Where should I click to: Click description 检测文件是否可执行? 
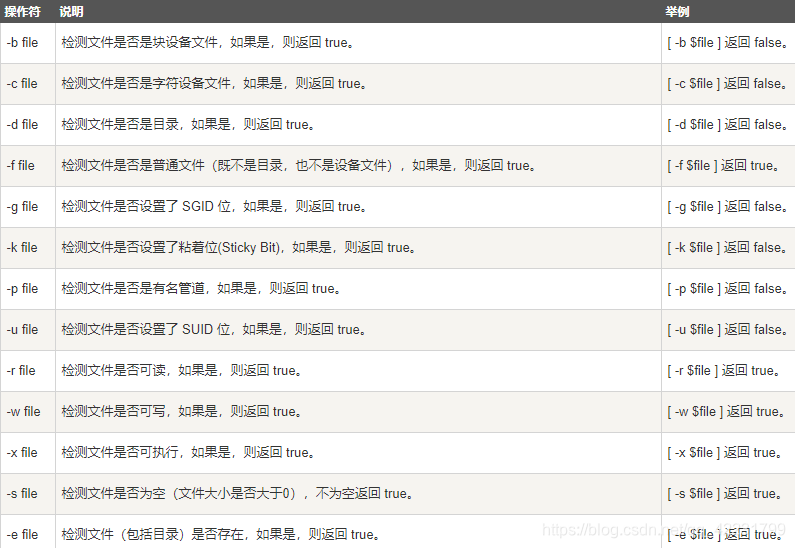click(x=188, y=453)
